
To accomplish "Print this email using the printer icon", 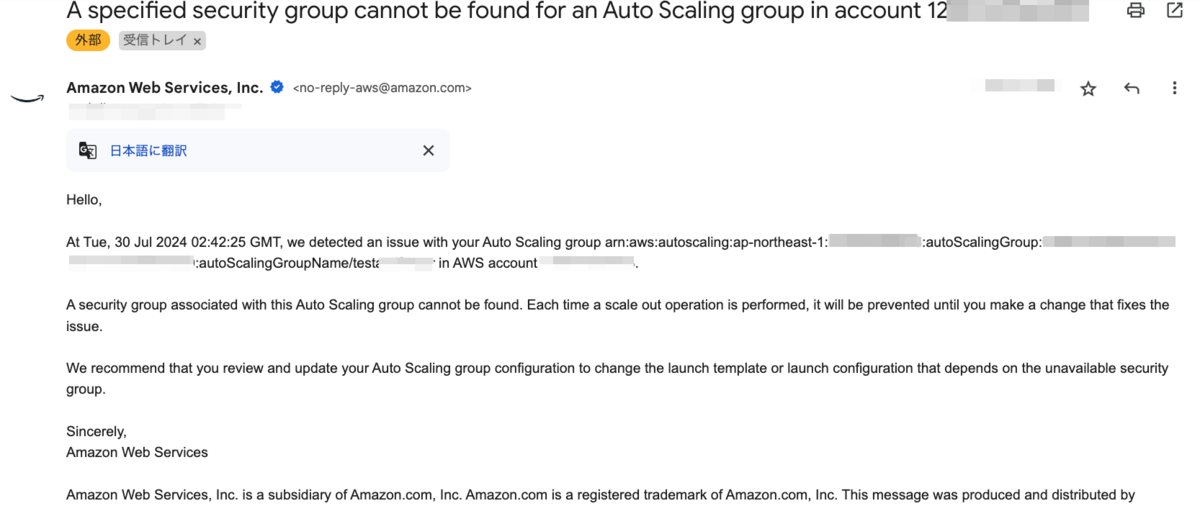I will pyautogui.click(x=1135, y=11).
